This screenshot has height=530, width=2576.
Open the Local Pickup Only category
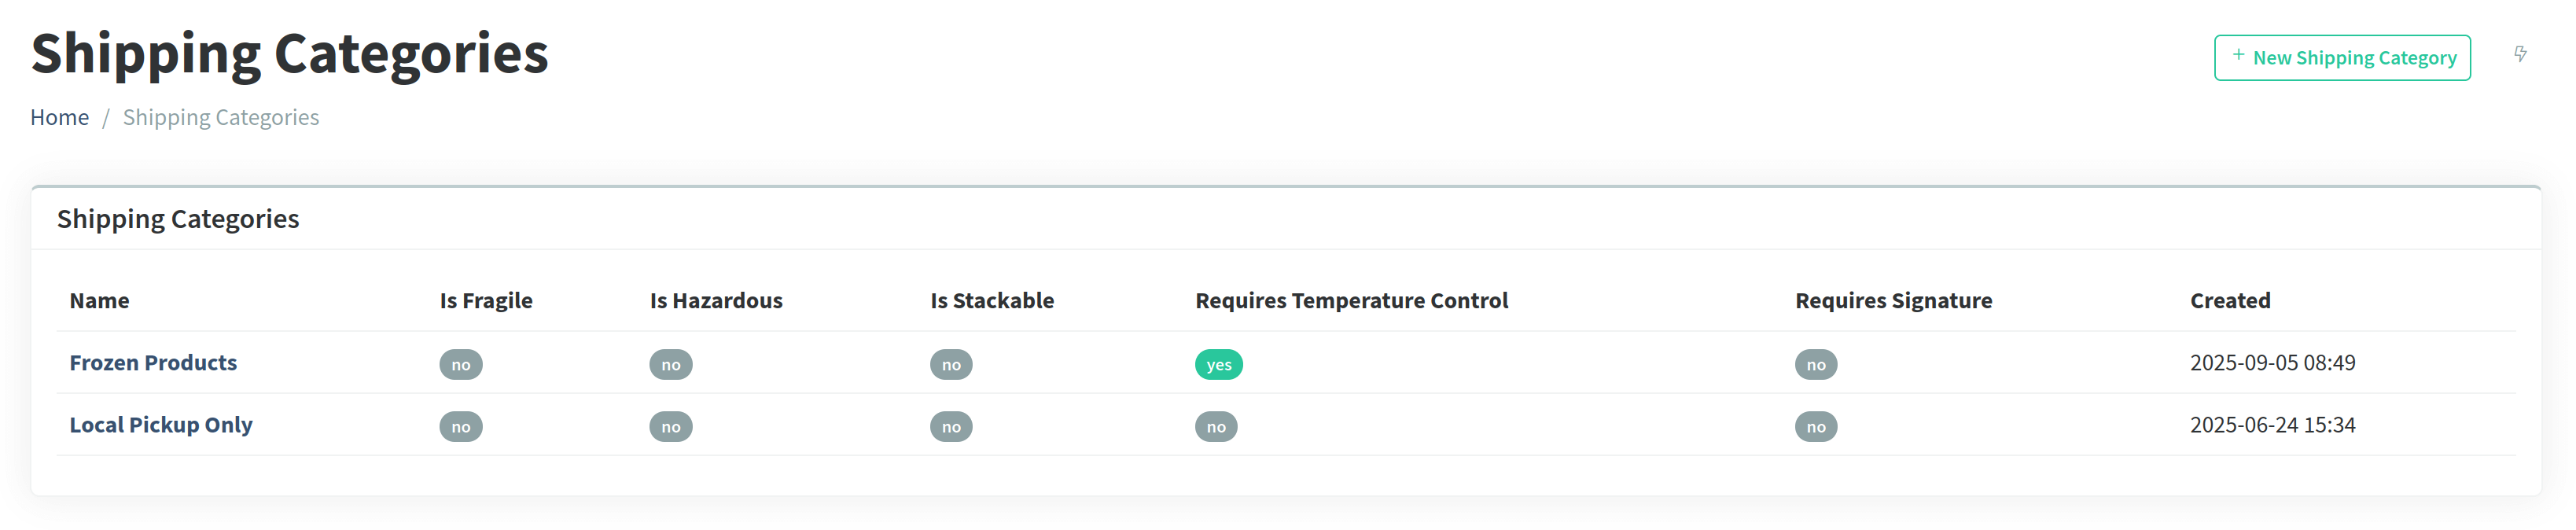coord(161,425)
